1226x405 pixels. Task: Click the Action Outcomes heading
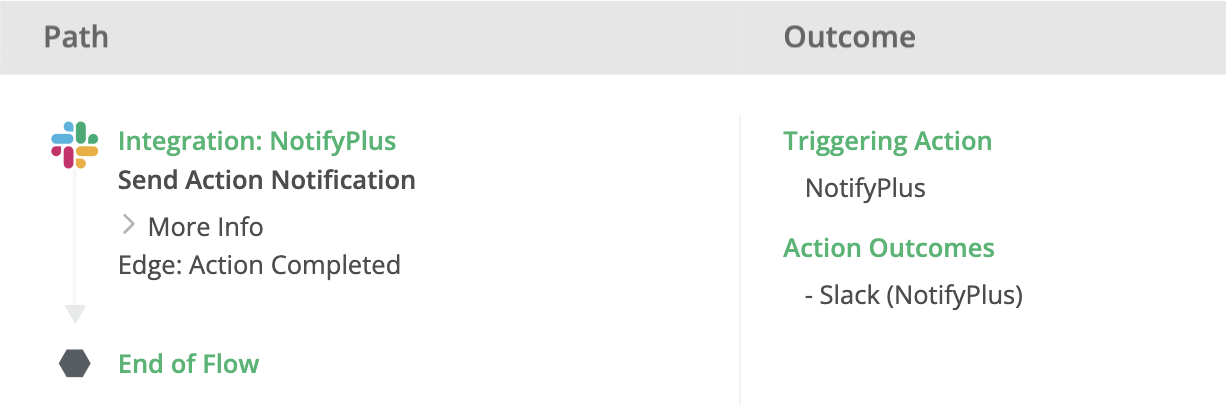[x=889, y=248]
